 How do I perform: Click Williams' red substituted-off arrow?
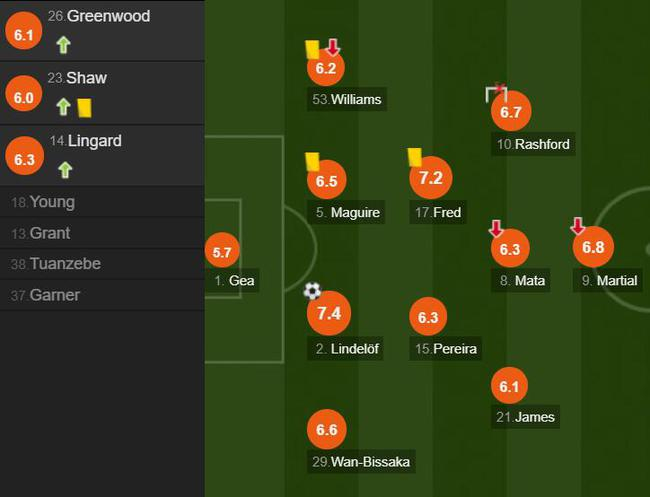[333, 48]
